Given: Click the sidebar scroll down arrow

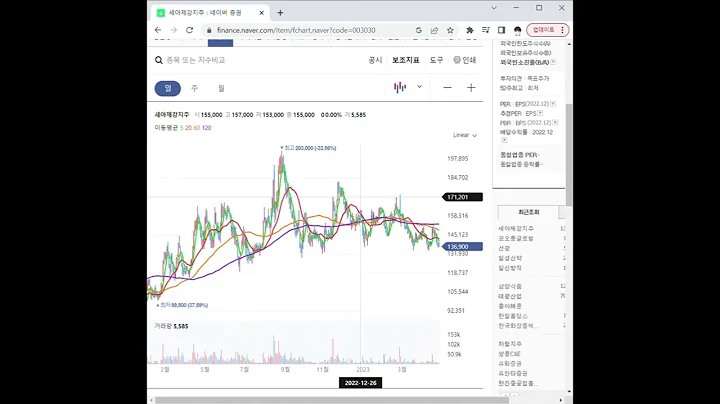Looking at the screenshot, I should (569, 392).
